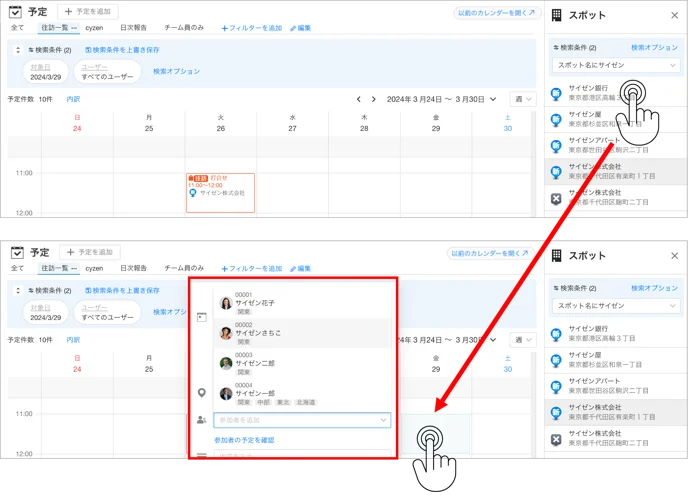Select 00002 サイゼンさちこ name in list
This screenshot has width=688, height=496.
258,333
